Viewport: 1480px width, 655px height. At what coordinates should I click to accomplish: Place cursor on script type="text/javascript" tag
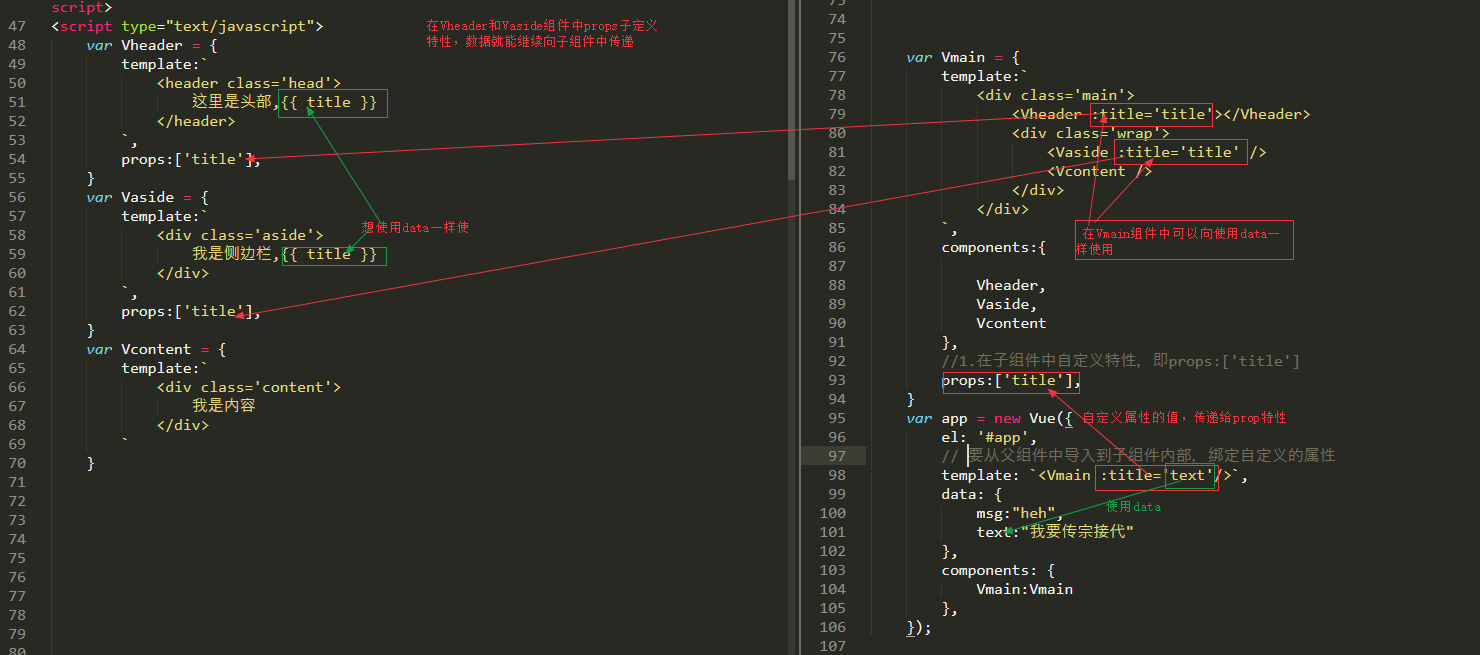[x=187, y=26]
